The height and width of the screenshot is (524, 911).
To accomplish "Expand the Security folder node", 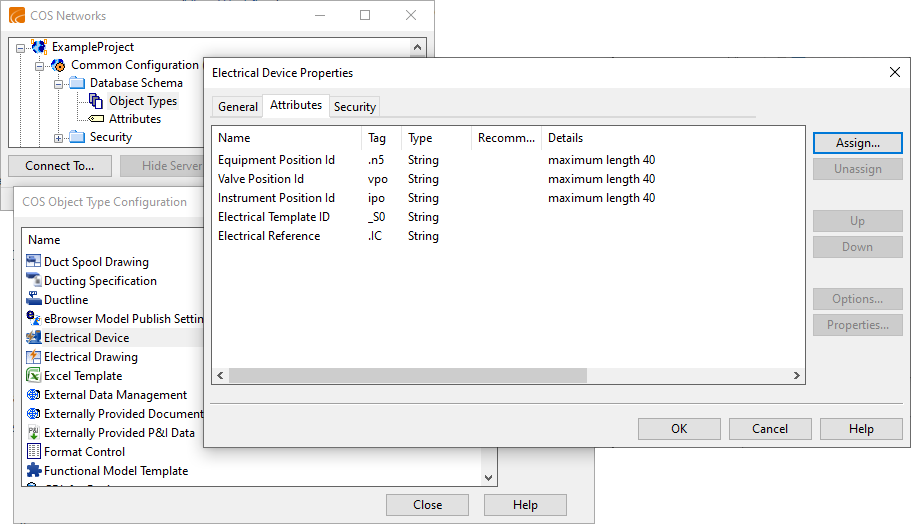I will tap(59, 137).
